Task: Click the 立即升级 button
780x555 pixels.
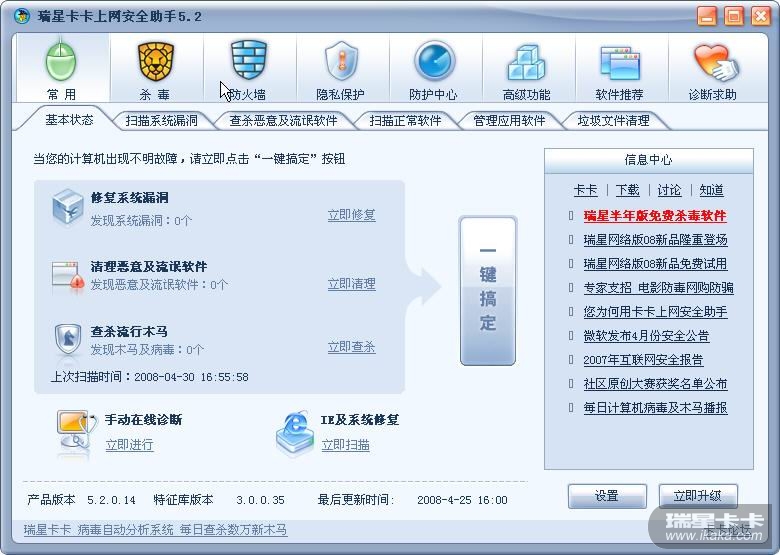Action: tap(698, 496)
